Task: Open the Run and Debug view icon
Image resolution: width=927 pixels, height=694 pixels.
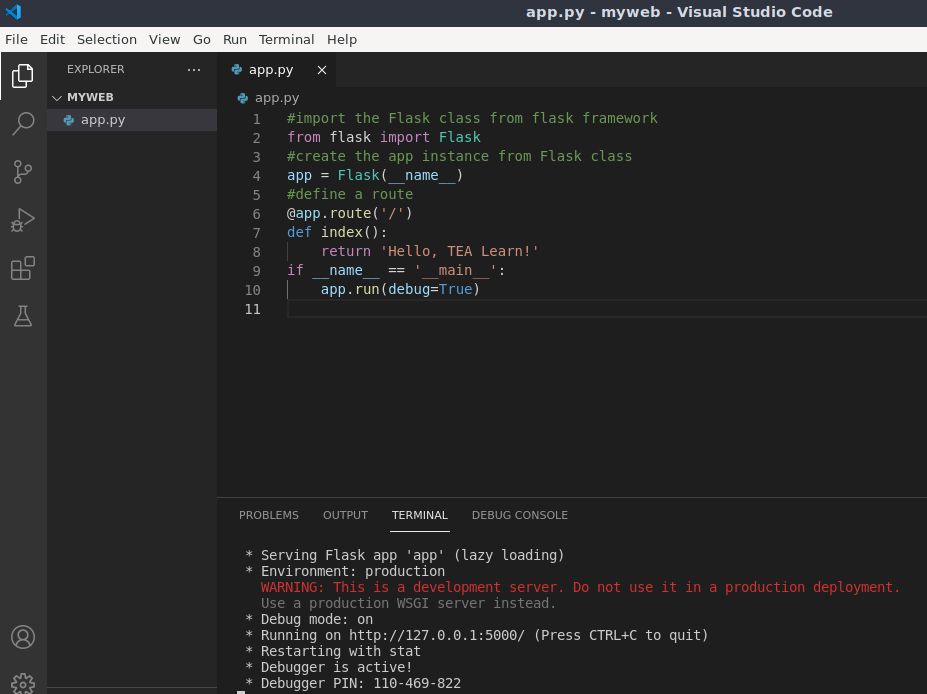Action: click(22, 220)
